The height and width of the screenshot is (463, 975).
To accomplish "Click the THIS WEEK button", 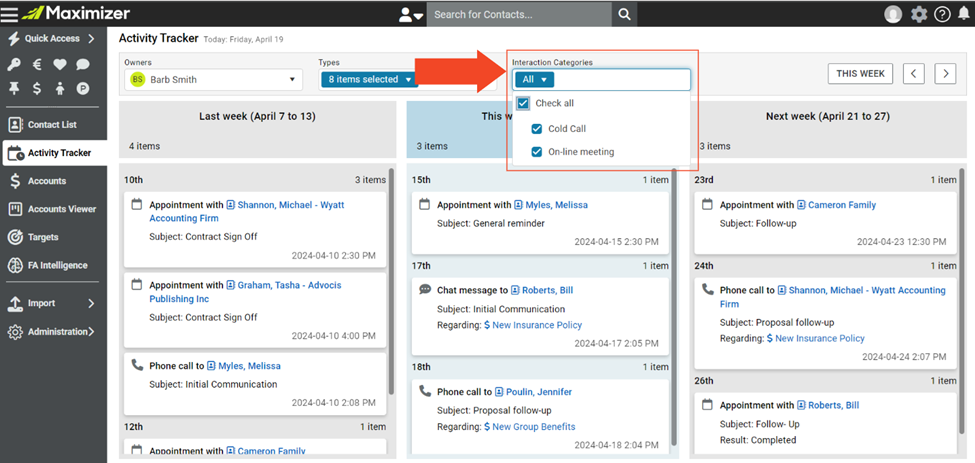I will tap(860, 73).
